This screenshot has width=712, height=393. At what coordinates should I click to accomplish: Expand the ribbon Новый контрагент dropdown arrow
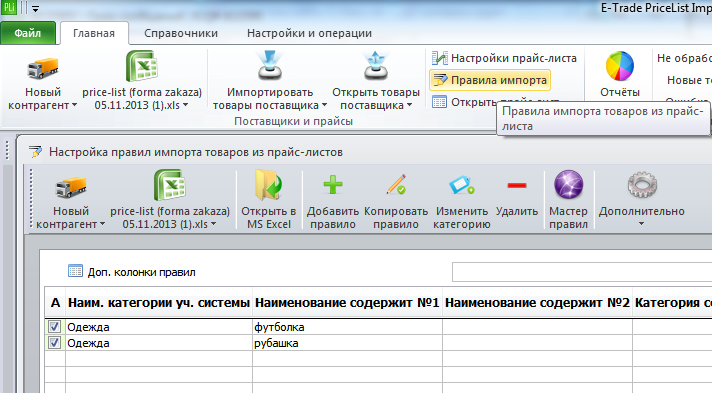[x=74, y=105]
